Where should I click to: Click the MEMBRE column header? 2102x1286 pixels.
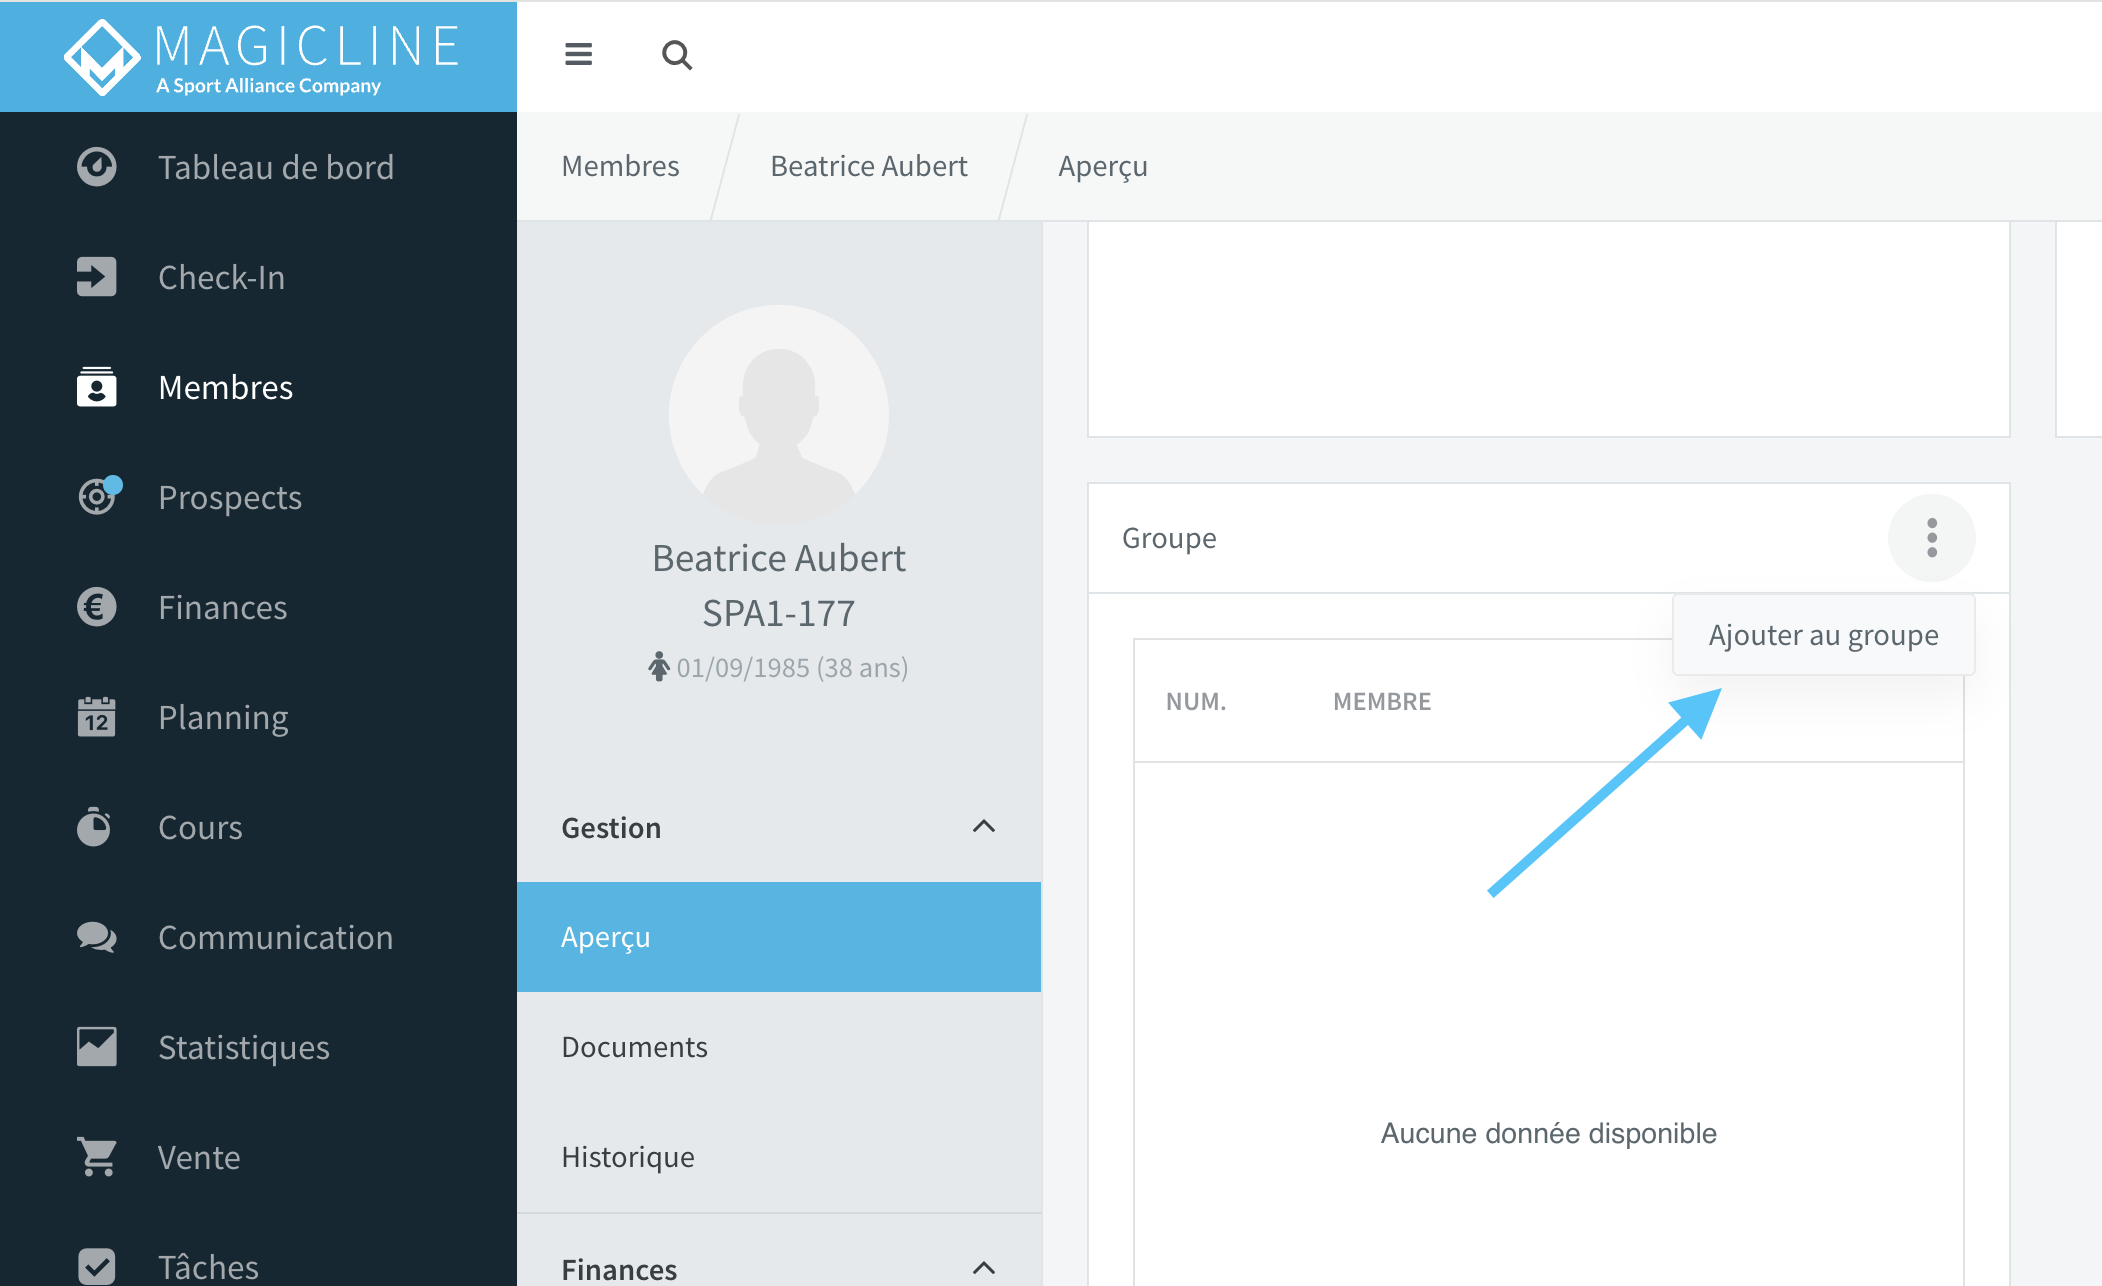(x=1382, y=701)
